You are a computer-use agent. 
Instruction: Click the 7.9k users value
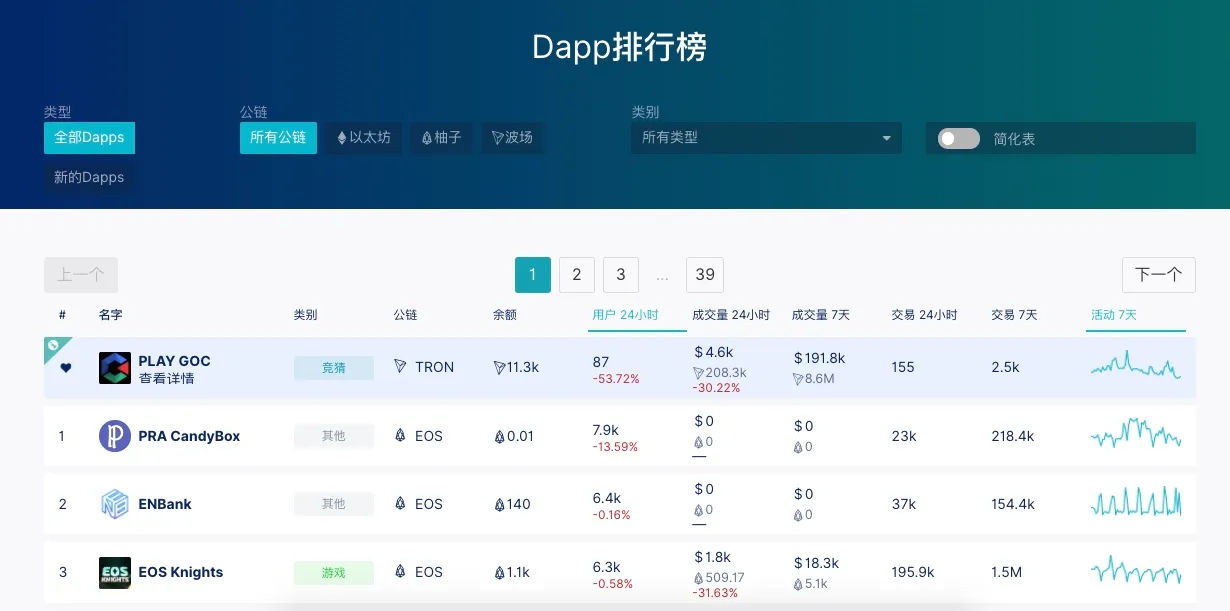tap(606, 430)
